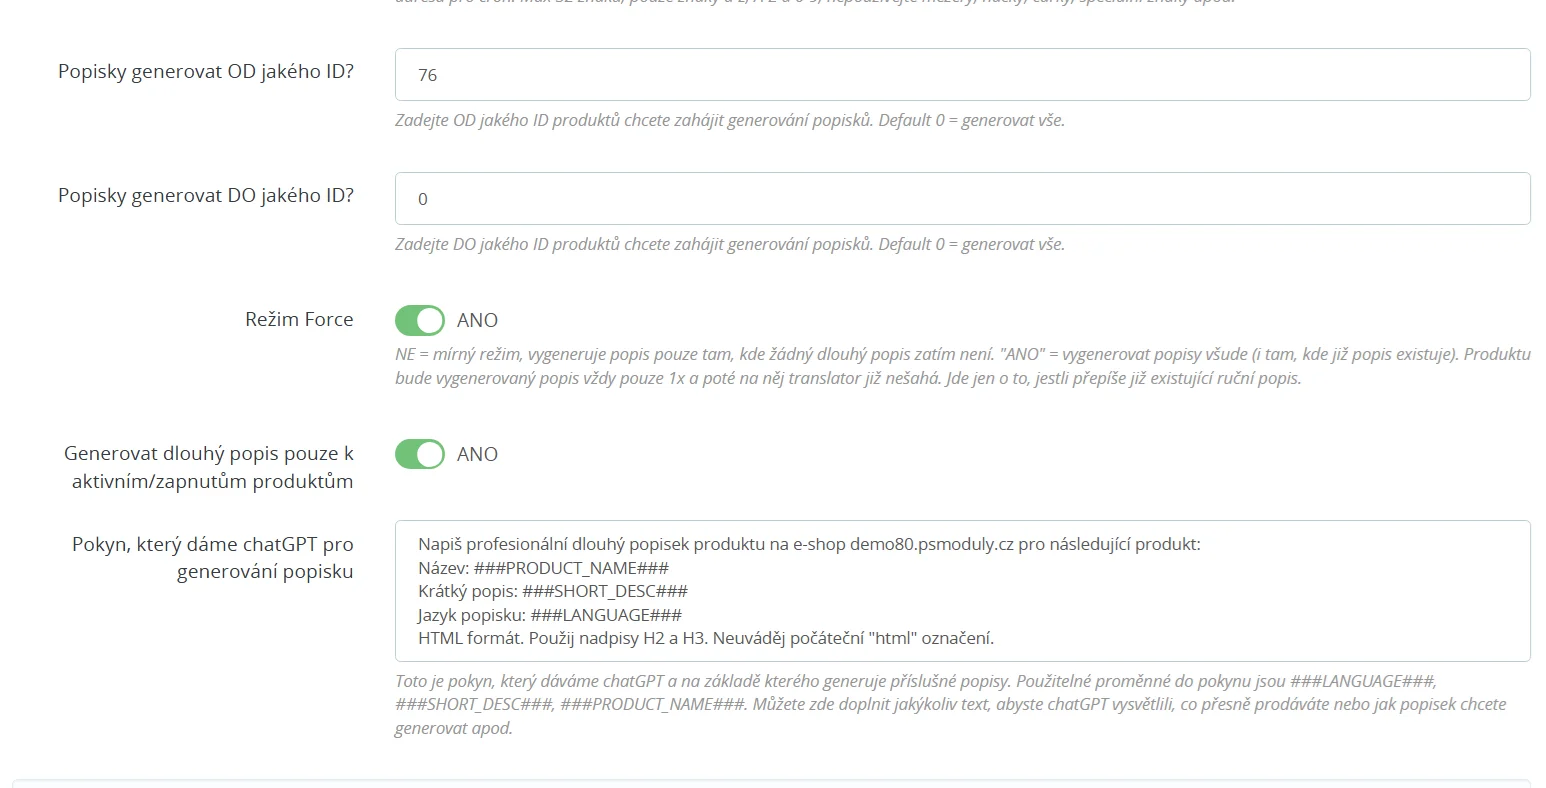Click the ###PRODUCT_NAME### line in the prompt textarea
Screen dimensions: 1546x788
pos(544,568)
